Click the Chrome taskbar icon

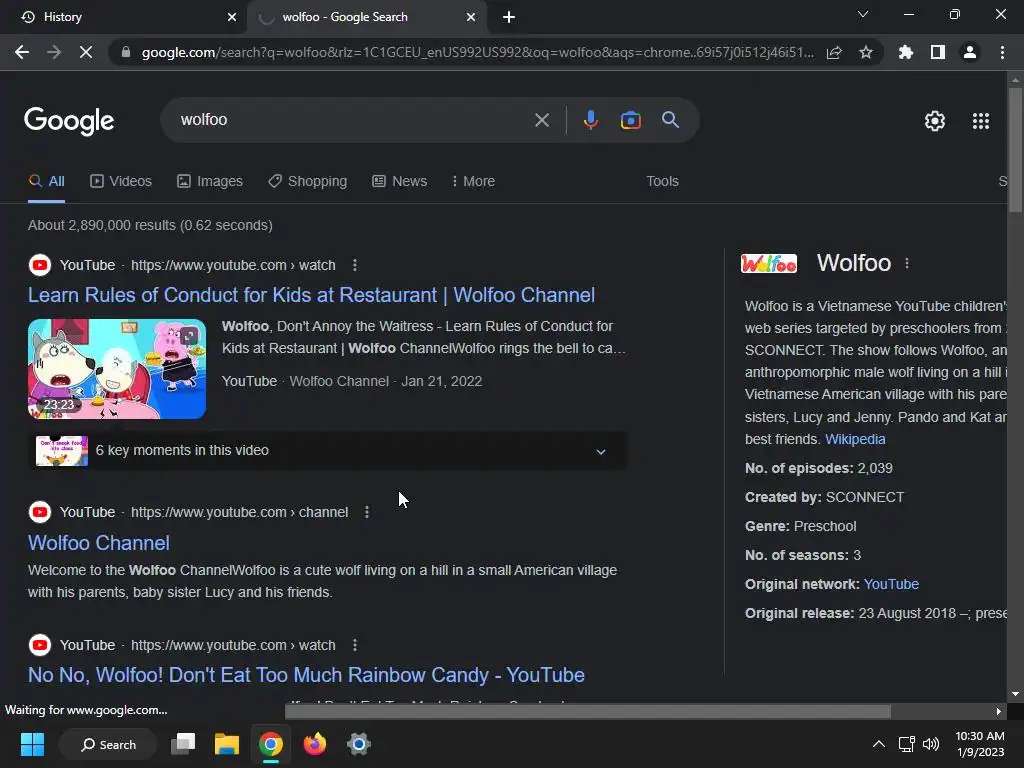pos(270,744)
